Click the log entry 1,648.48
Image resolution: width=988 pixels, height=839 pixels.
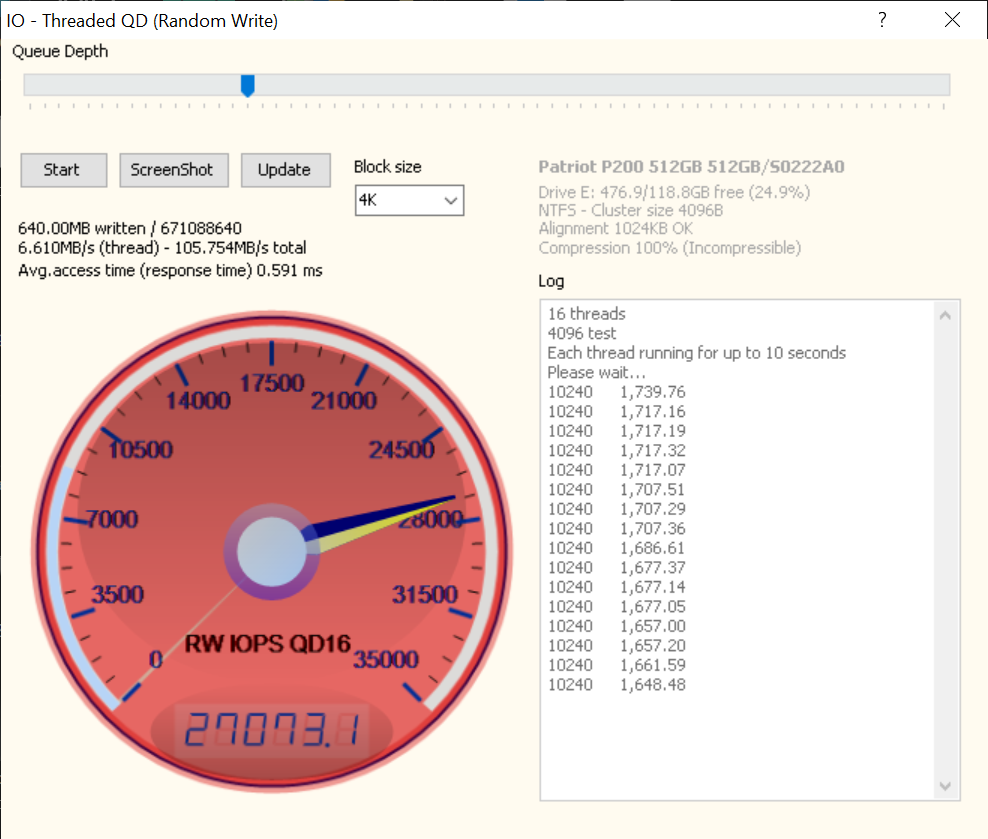point(616,685)
